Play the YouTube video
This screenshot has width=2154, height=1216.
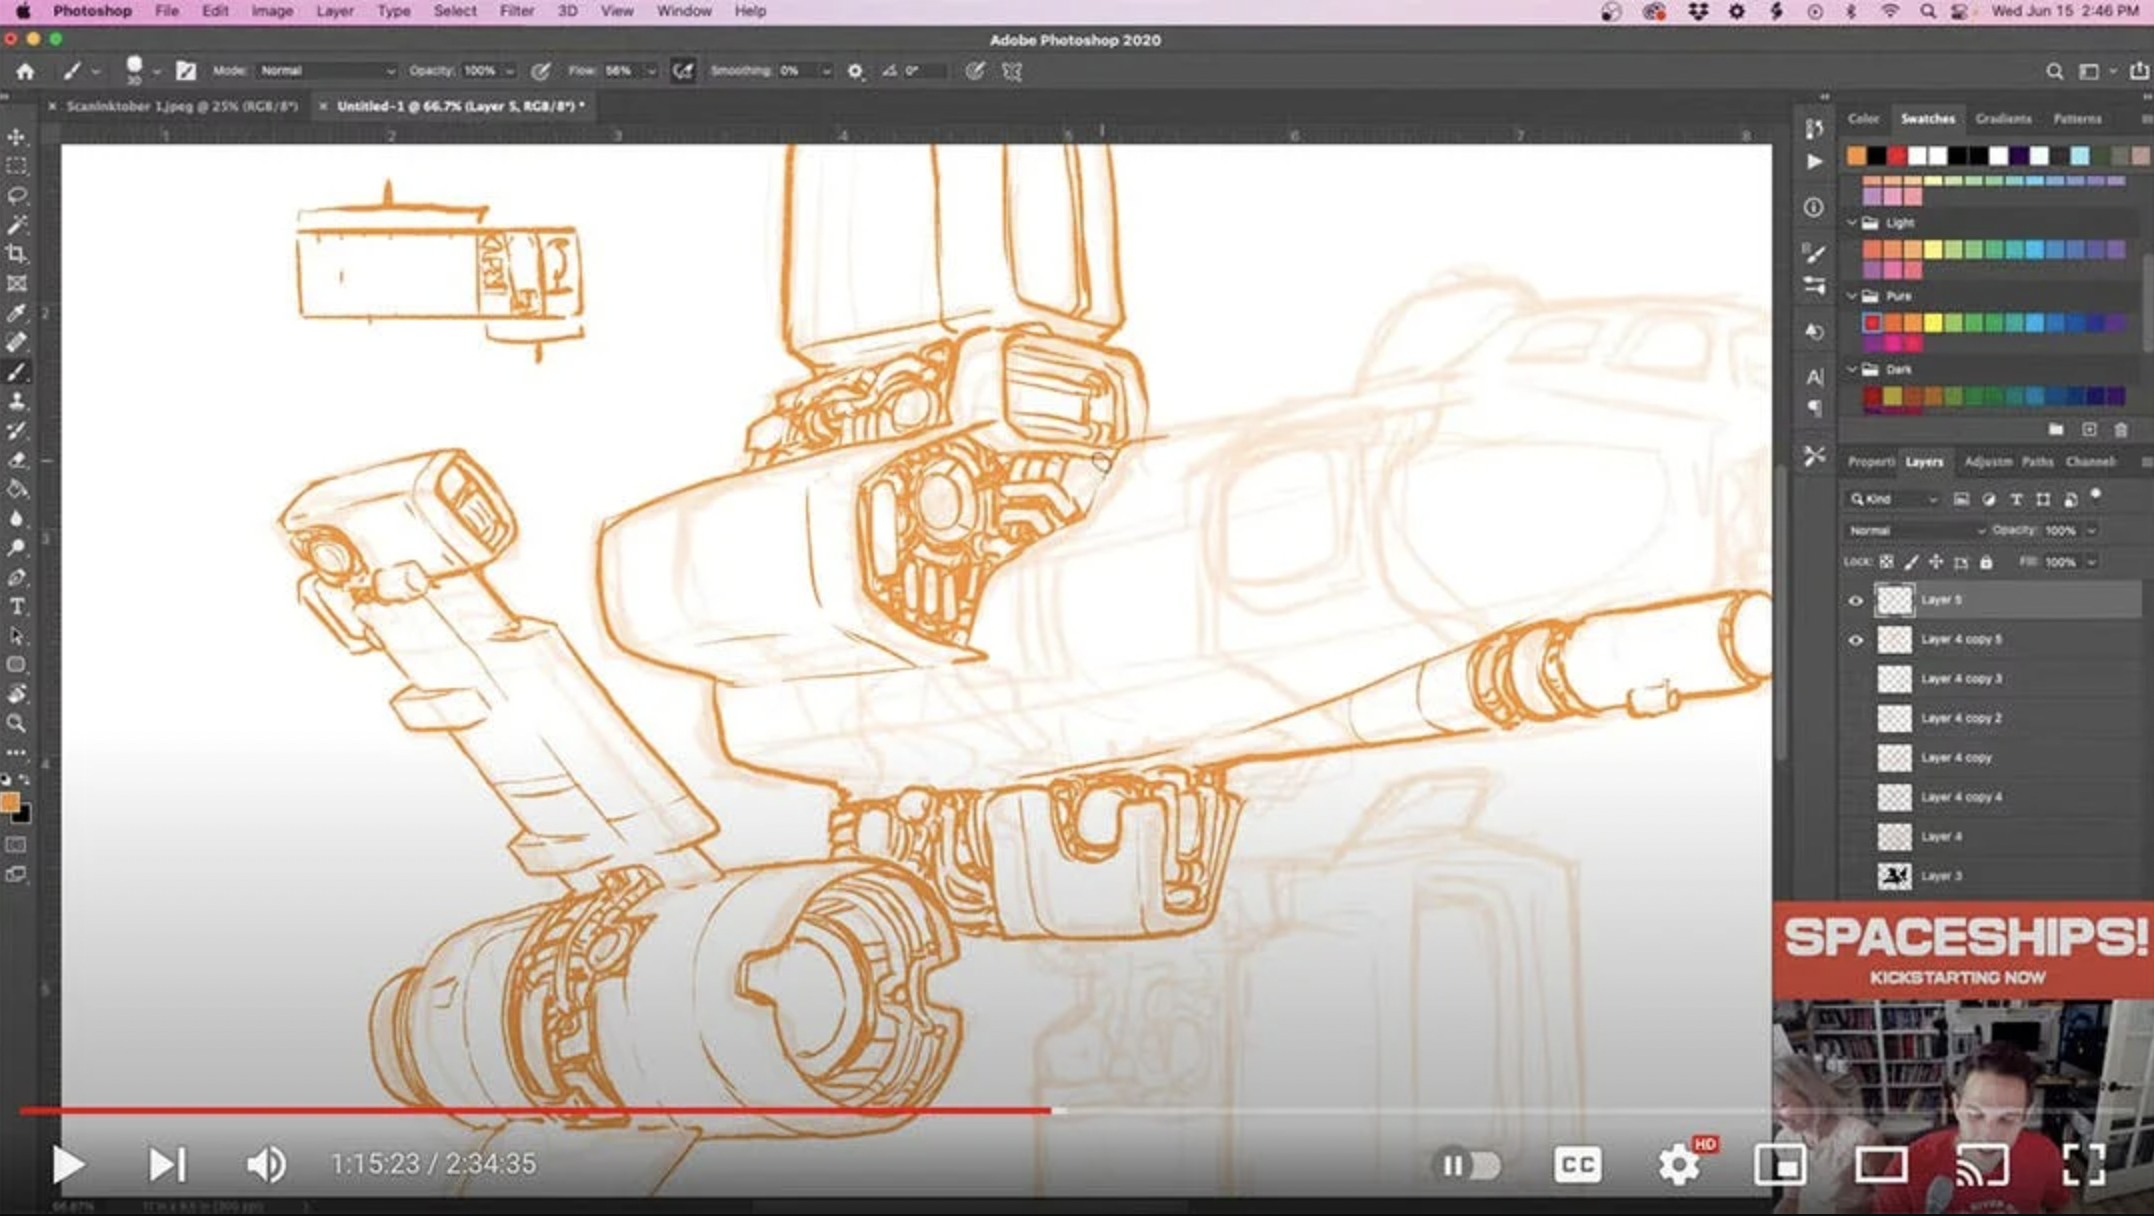[68, 1165]
